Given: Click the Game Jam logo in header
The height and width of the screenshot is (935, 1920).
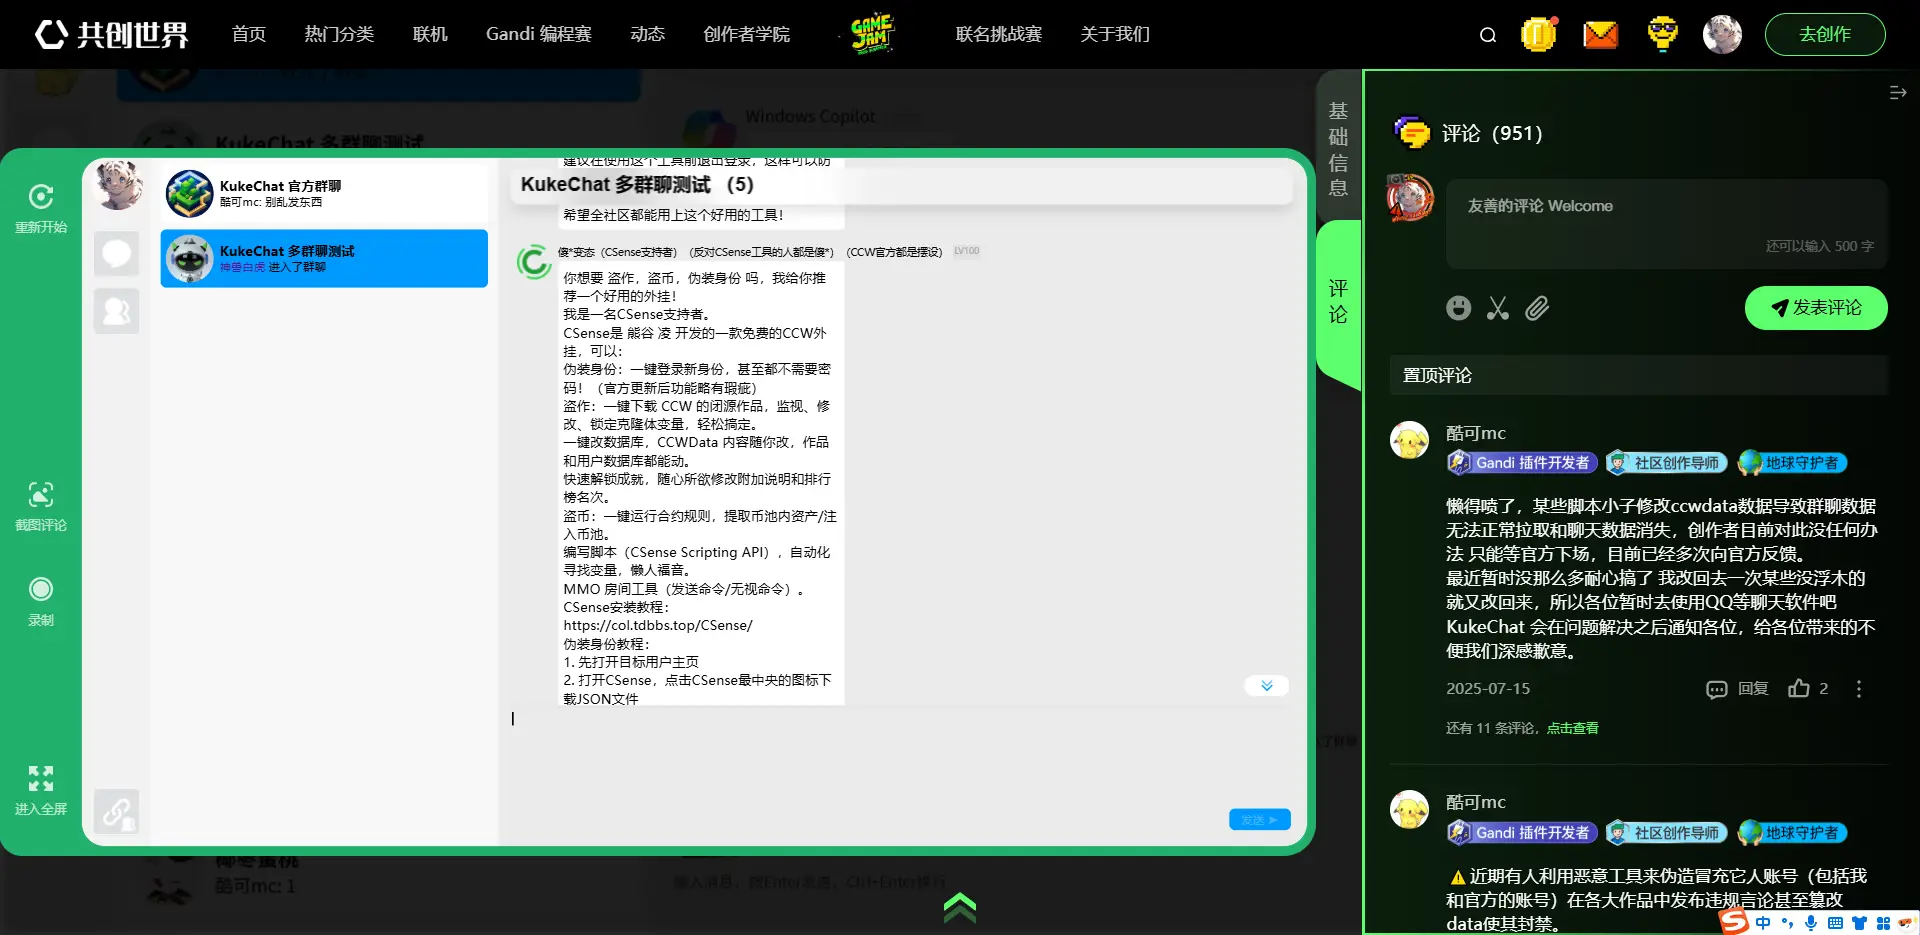Looking at the screenshot, I should point(871,33).
